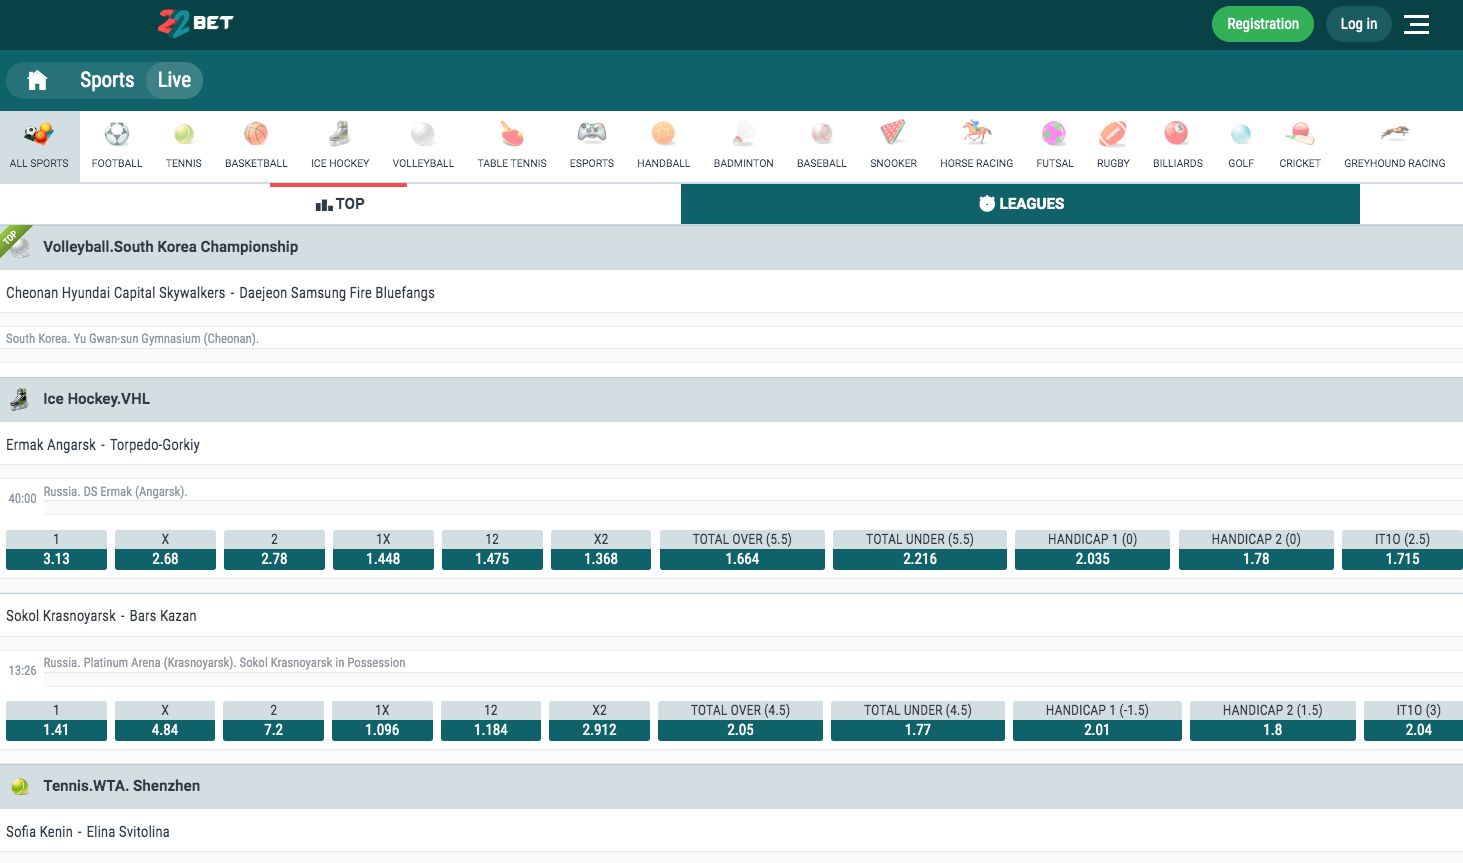
Task: Select the Football sport icon
Action: click(x=117, y=134)
